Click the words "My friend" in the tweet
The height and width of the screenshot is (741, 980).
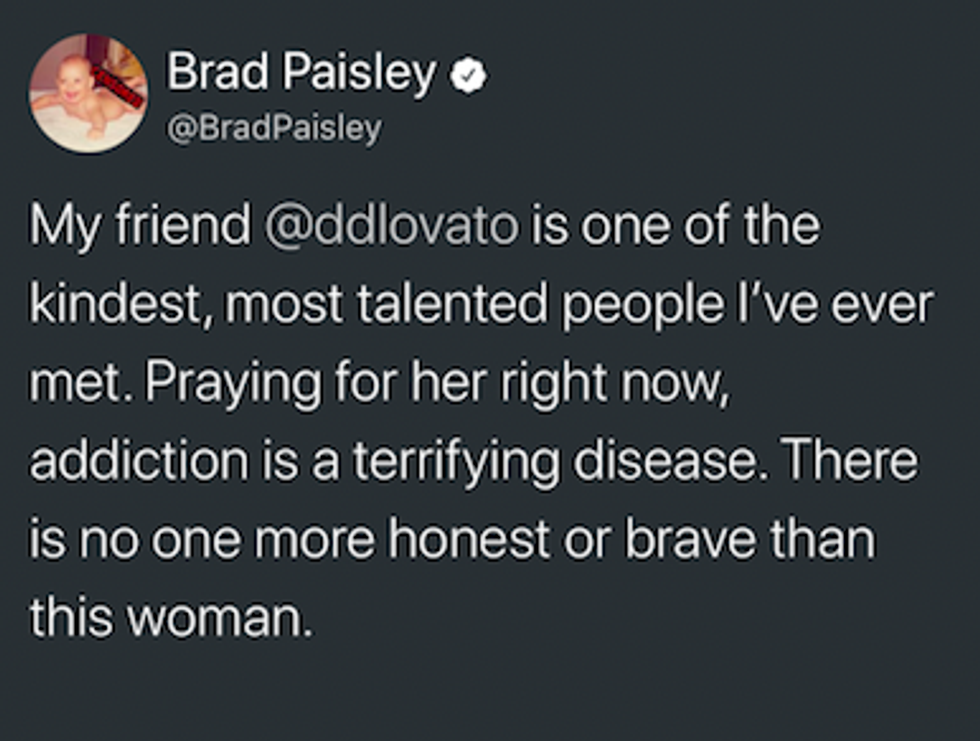(139, 227)
